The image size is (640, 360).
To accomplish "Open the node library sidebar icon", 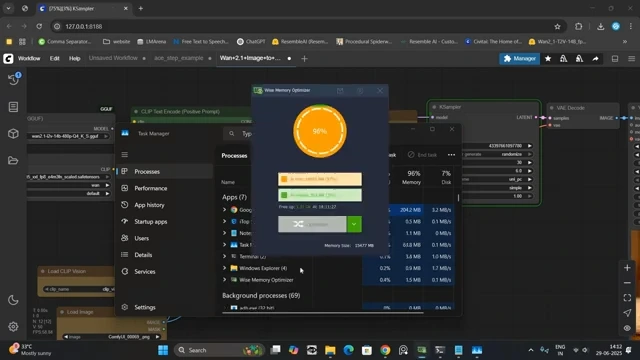I will pos(13,107).
